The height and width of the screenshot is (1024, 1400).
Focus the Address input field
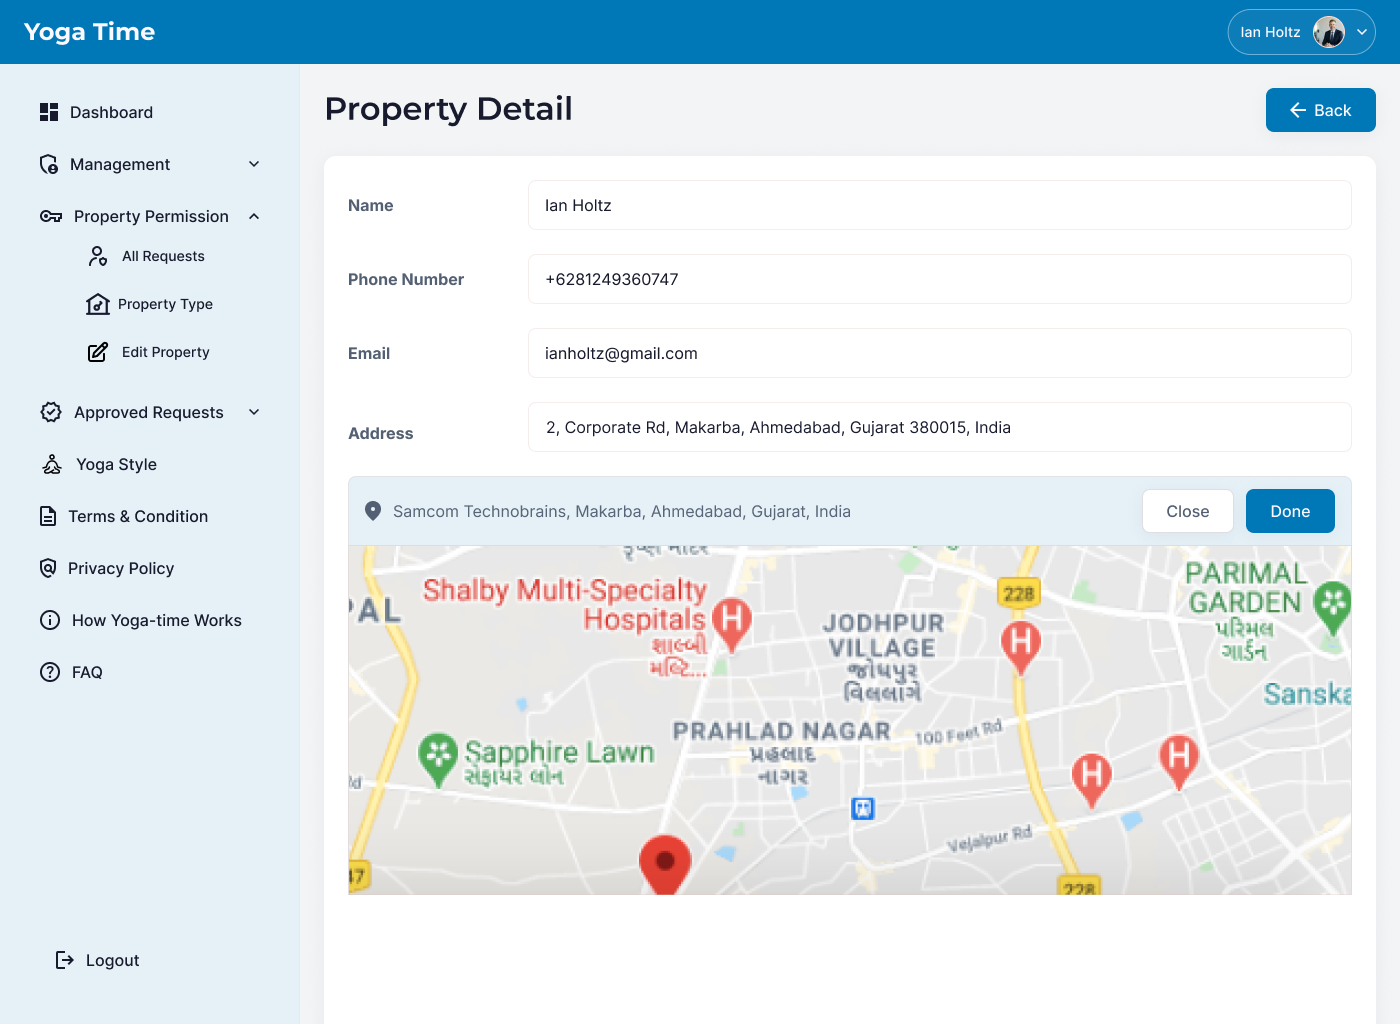click(939, 427)
